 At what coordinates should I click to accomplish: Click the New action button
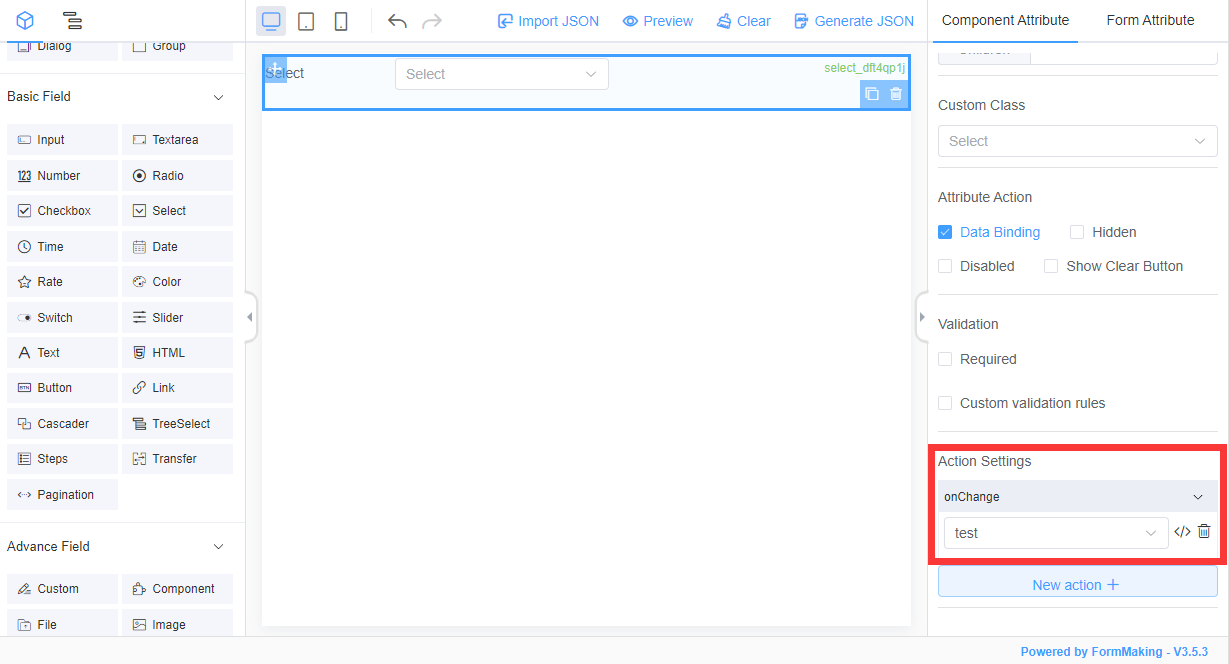tap(1077, 584)
